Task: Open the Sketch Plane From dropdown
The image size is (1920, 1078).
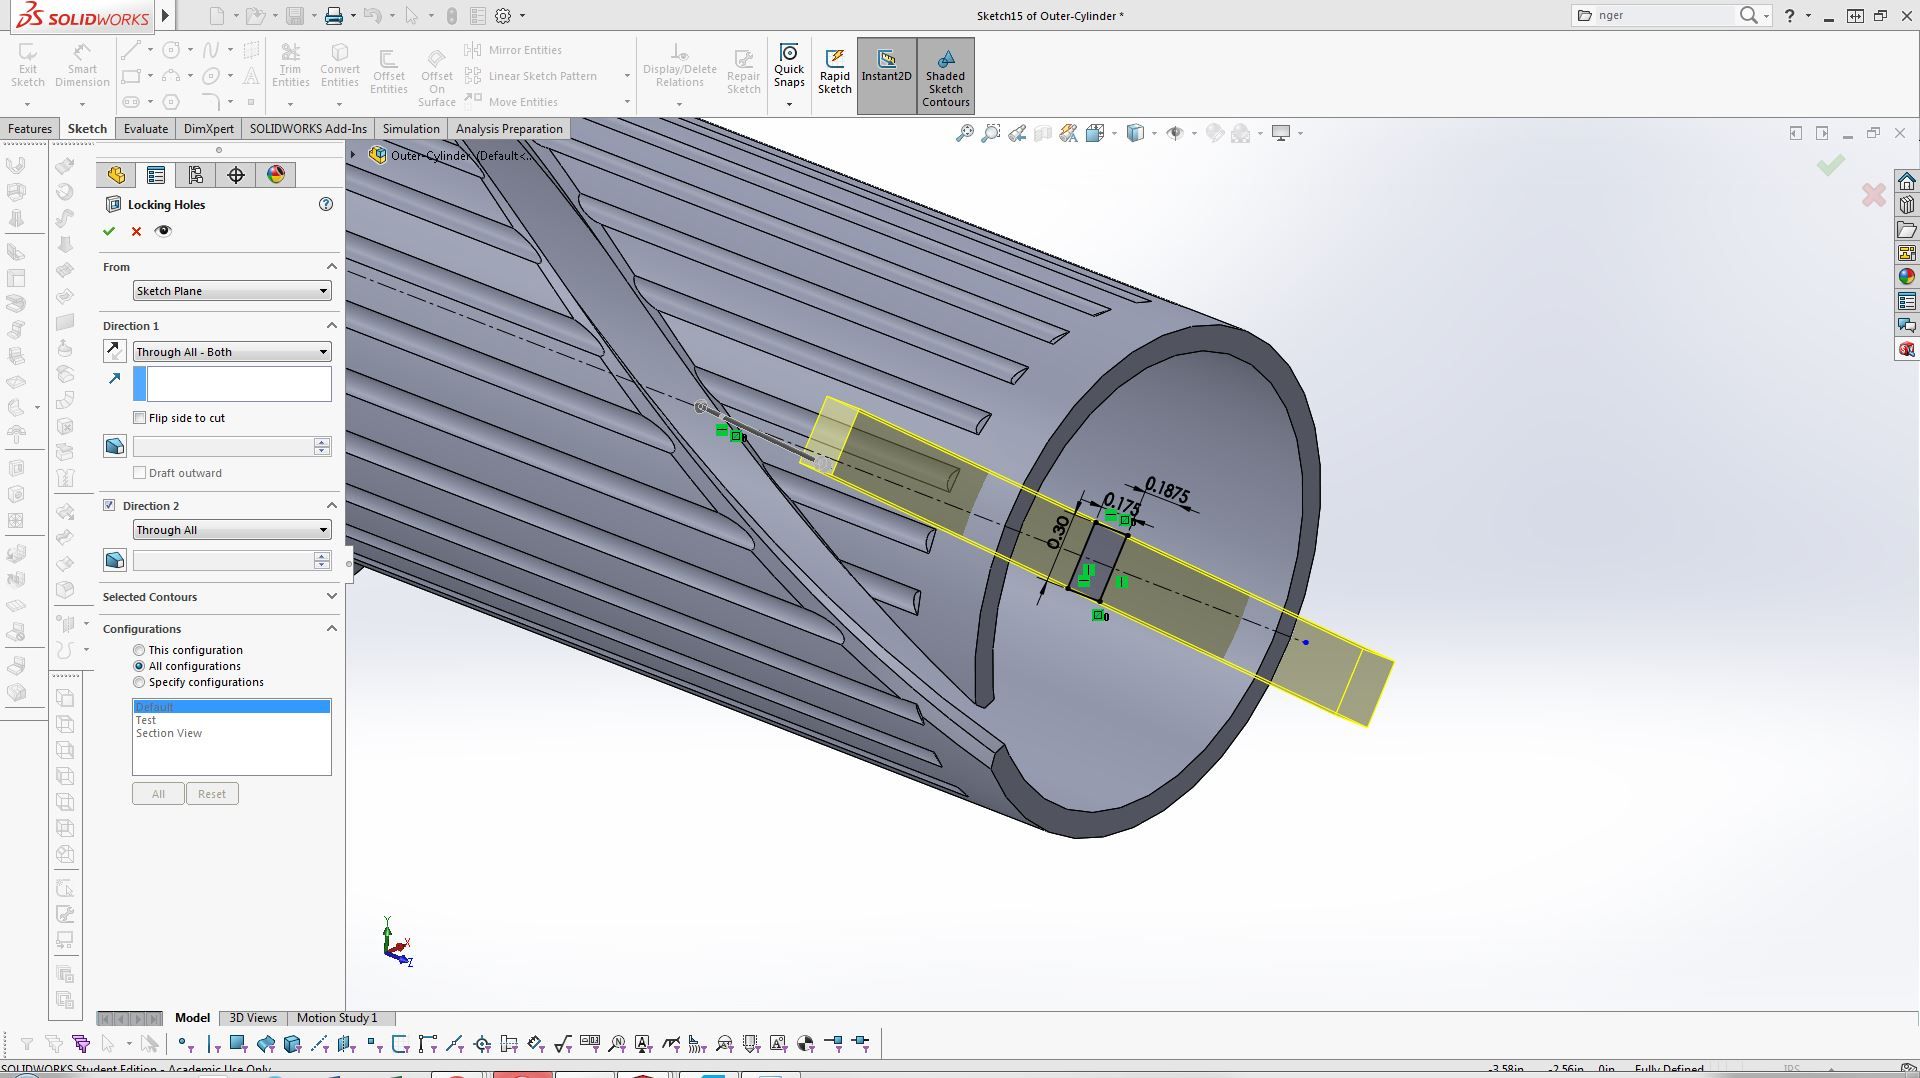Action: click(232, 291)
